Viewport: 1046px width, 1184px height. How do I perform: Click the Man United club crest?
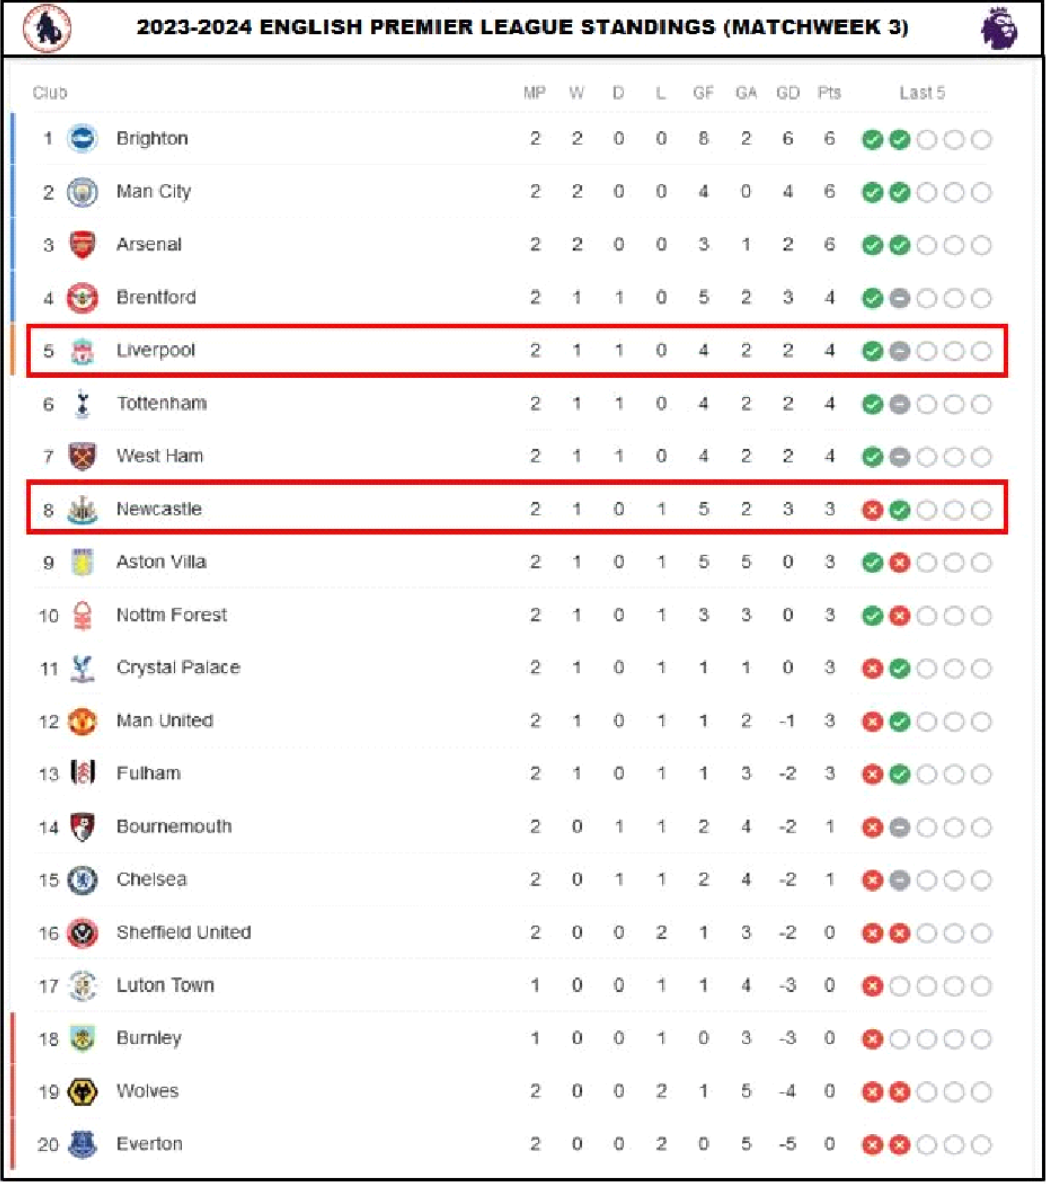point(82,721)
